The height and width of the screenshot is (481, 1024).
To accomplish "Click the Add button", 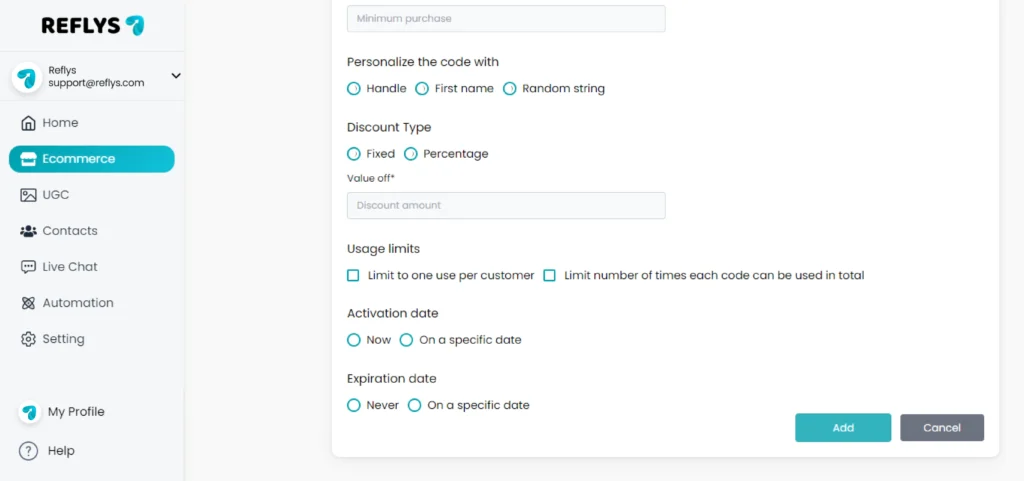I will click(x=843, y=428).
